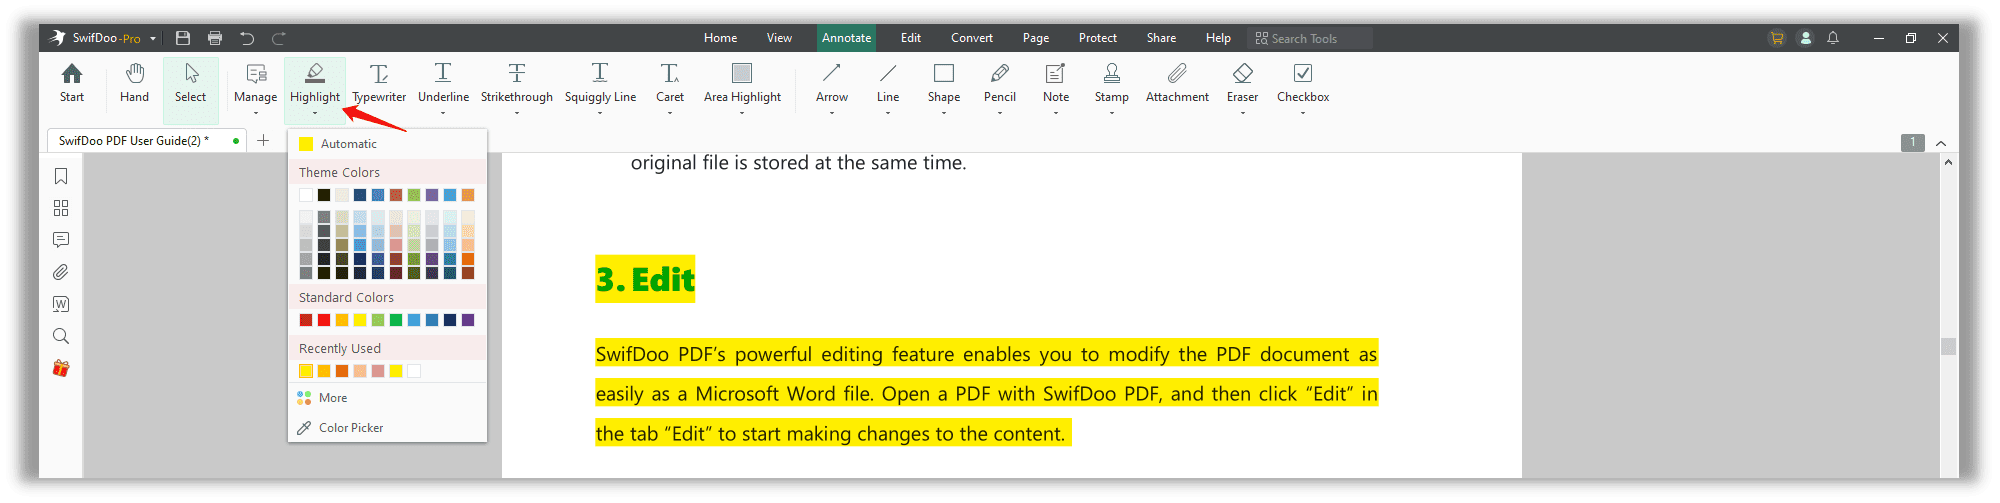Expand the Manage dropdown arrow

[255, 113]
